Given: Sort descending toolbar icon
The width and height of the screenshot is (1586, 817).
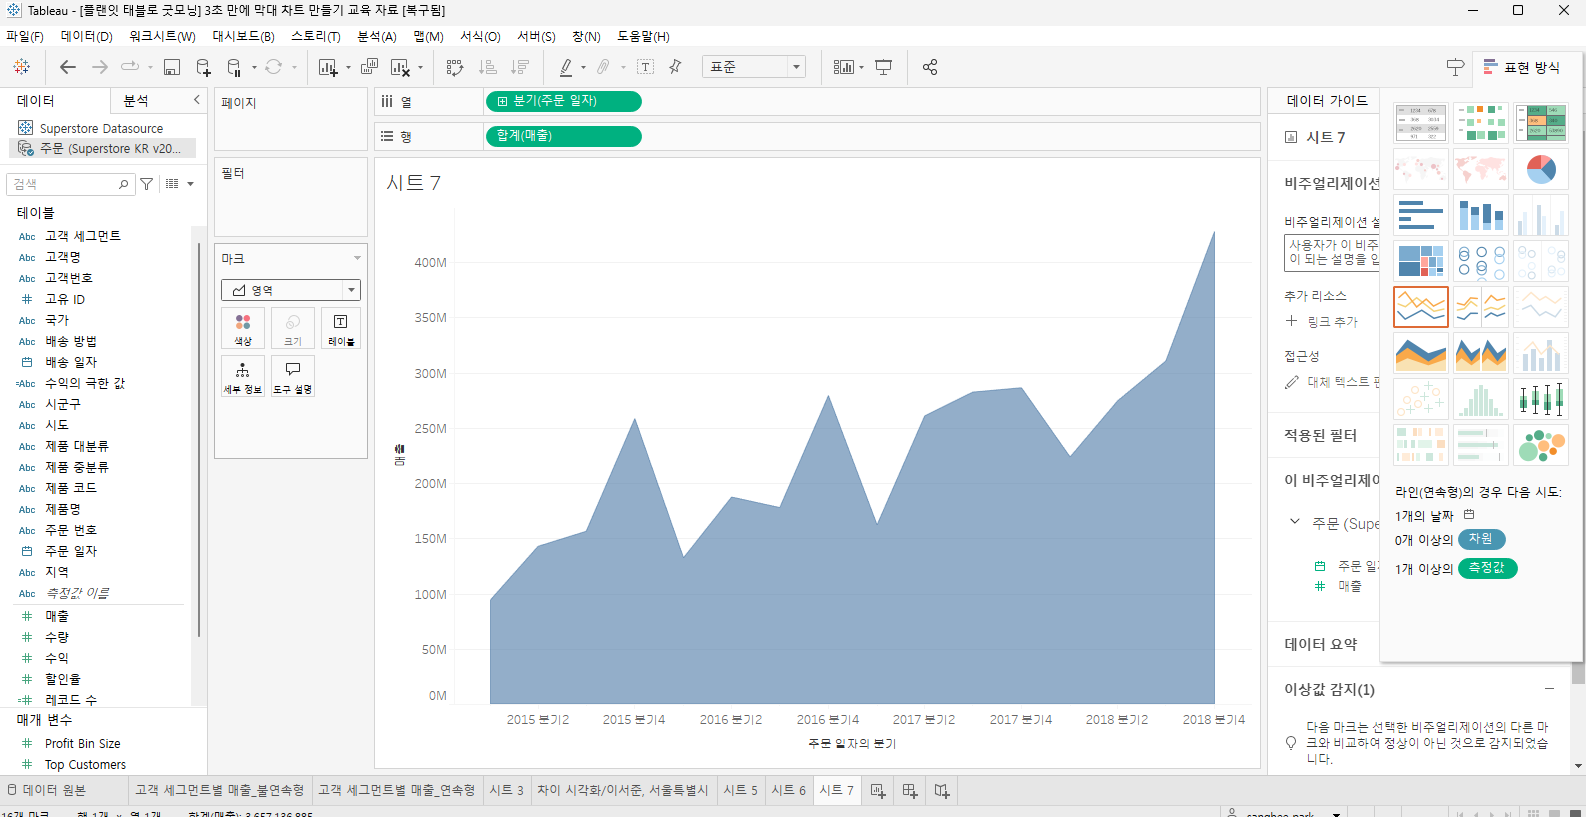Looking at the screenshot, I should (x=520, y=67).
